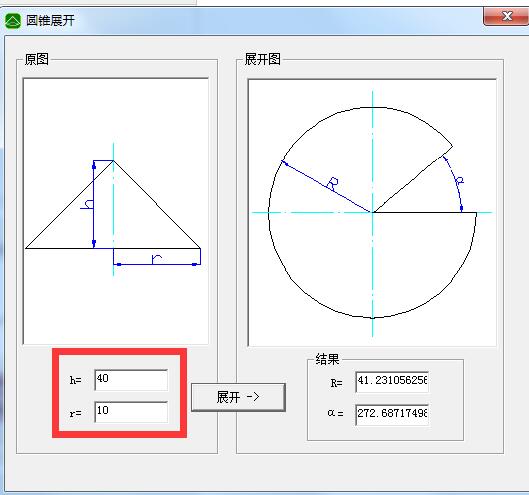This screenshot has width=529, height=495.
Task: Click the h= height input field
Action: tap(131, 380)
